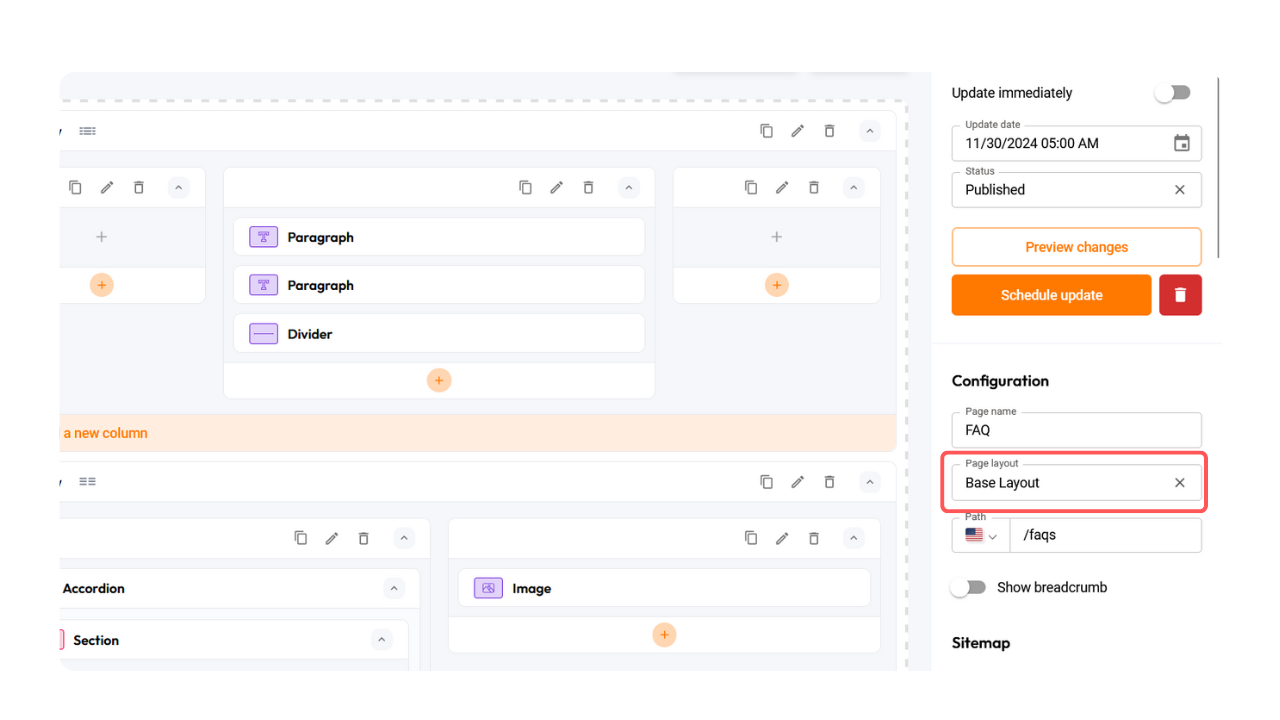Click the Page name input field

pyautogui.click(x=1076, y=430)
